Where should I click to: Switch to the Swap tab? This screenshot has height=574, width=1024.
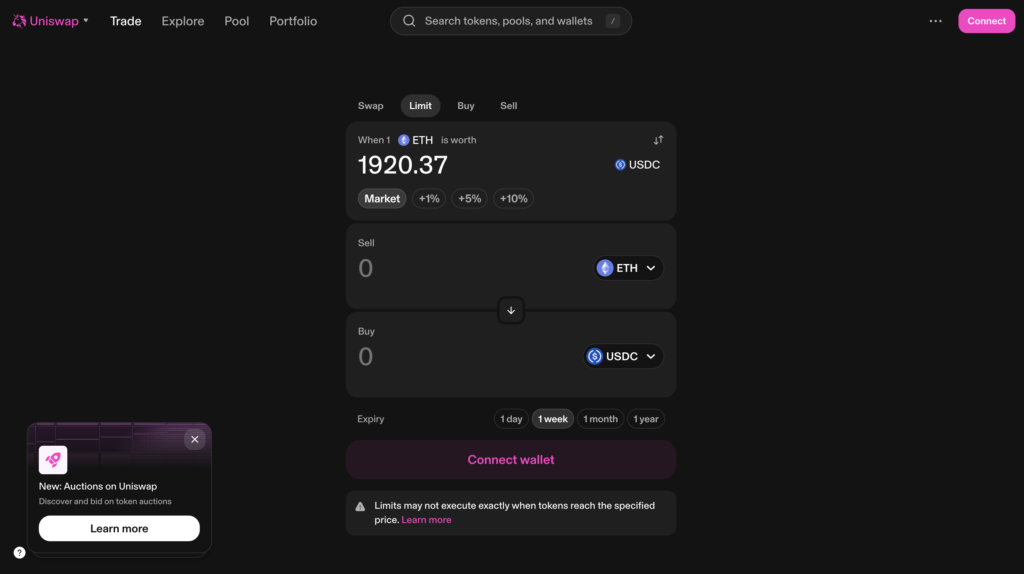[x=370, y=106]
